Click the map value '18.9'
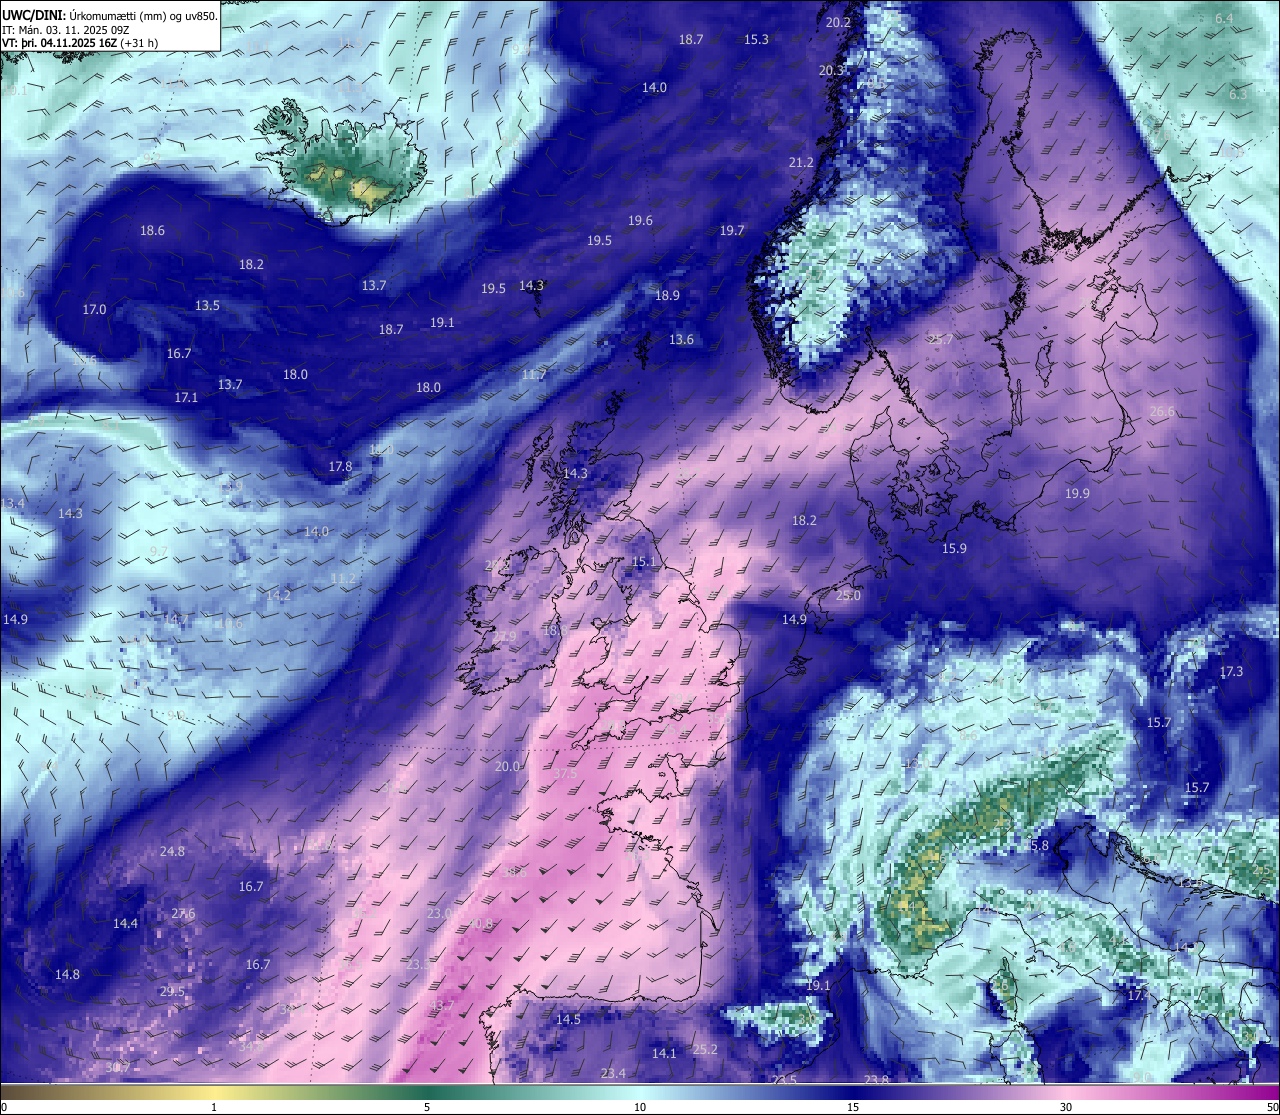The height and width of the screenshot is (1115, 1280). [668, 296]
